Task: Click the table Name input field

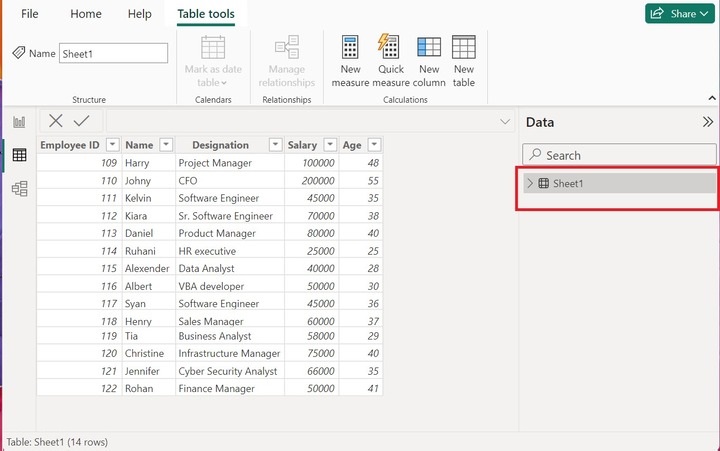Action: (x=113, y=53)
